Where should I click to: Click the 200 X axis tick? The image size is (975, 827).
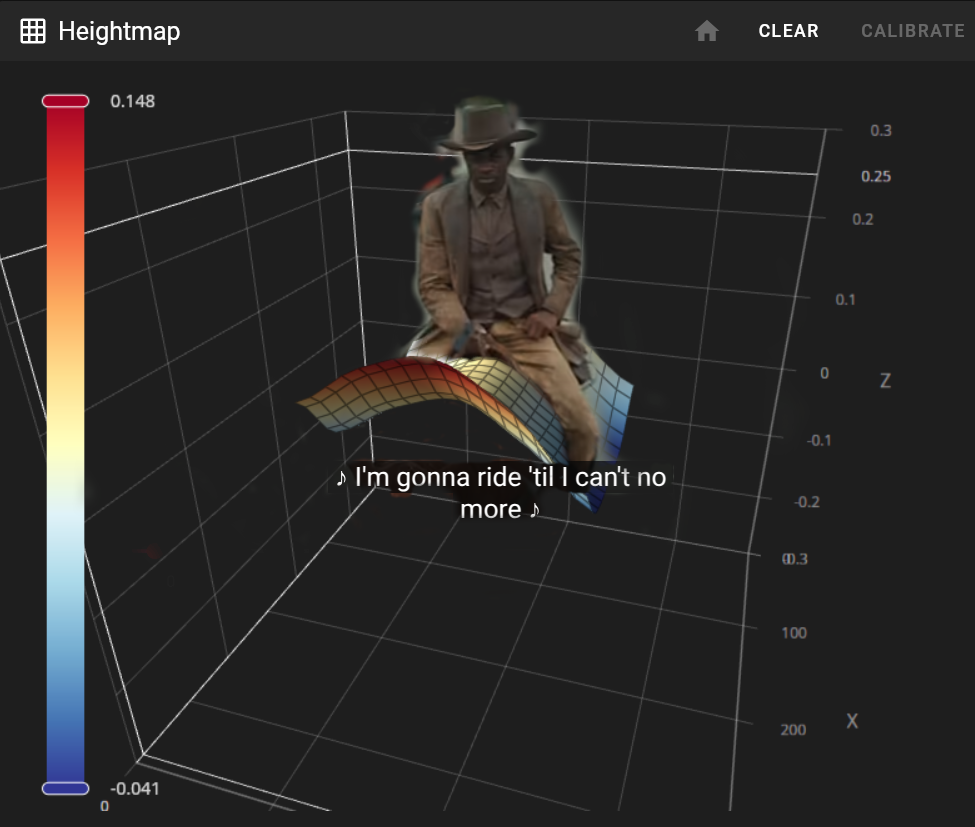pyautogui.click(x=793, y=729)
